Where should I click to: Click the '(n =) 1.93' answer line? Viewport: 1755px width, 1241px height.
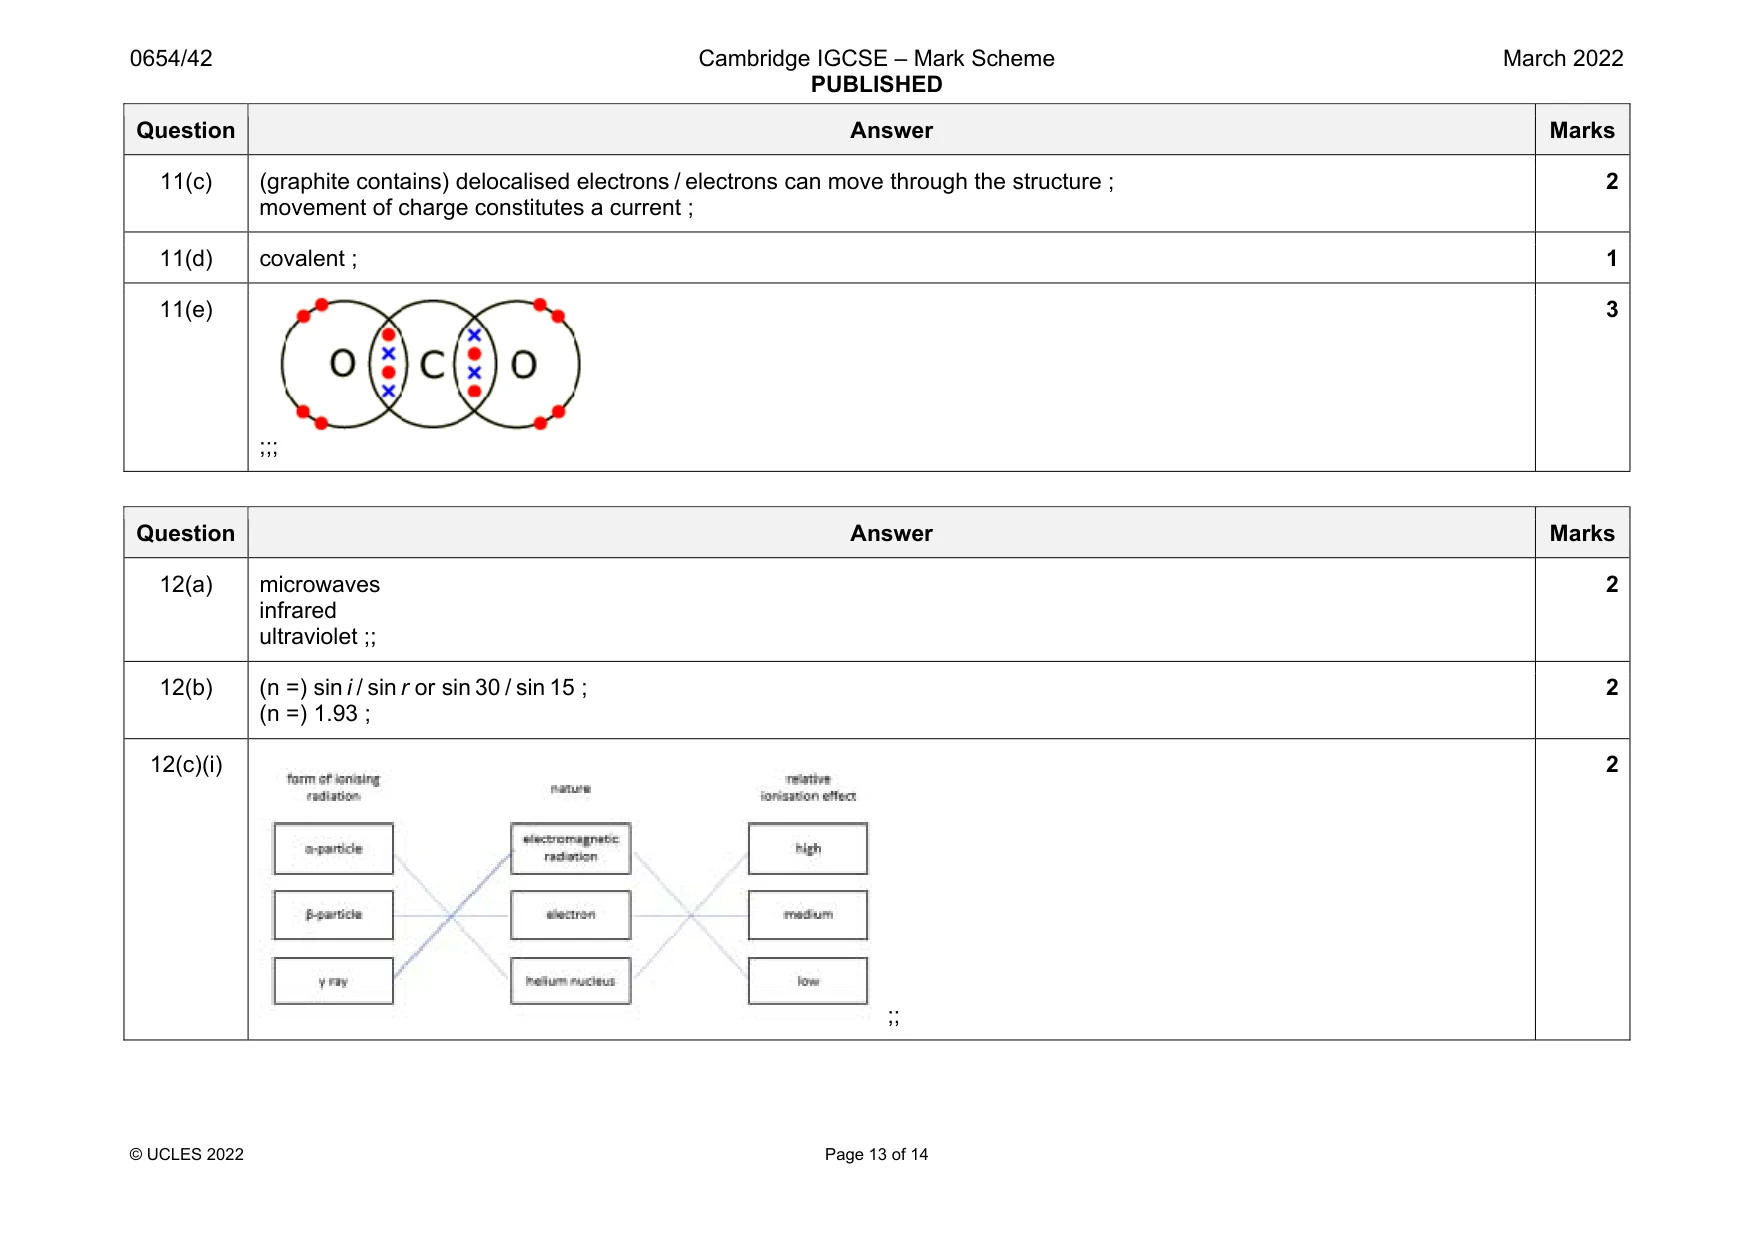pos(314,713)
